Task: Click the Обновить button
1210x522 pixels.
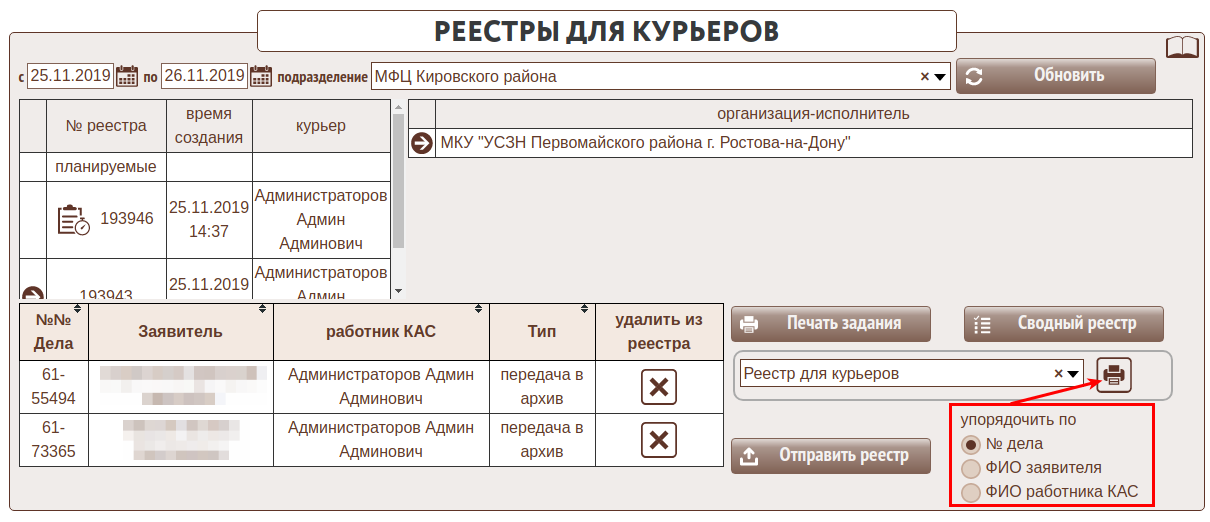Action: (x=1055, y=76)
